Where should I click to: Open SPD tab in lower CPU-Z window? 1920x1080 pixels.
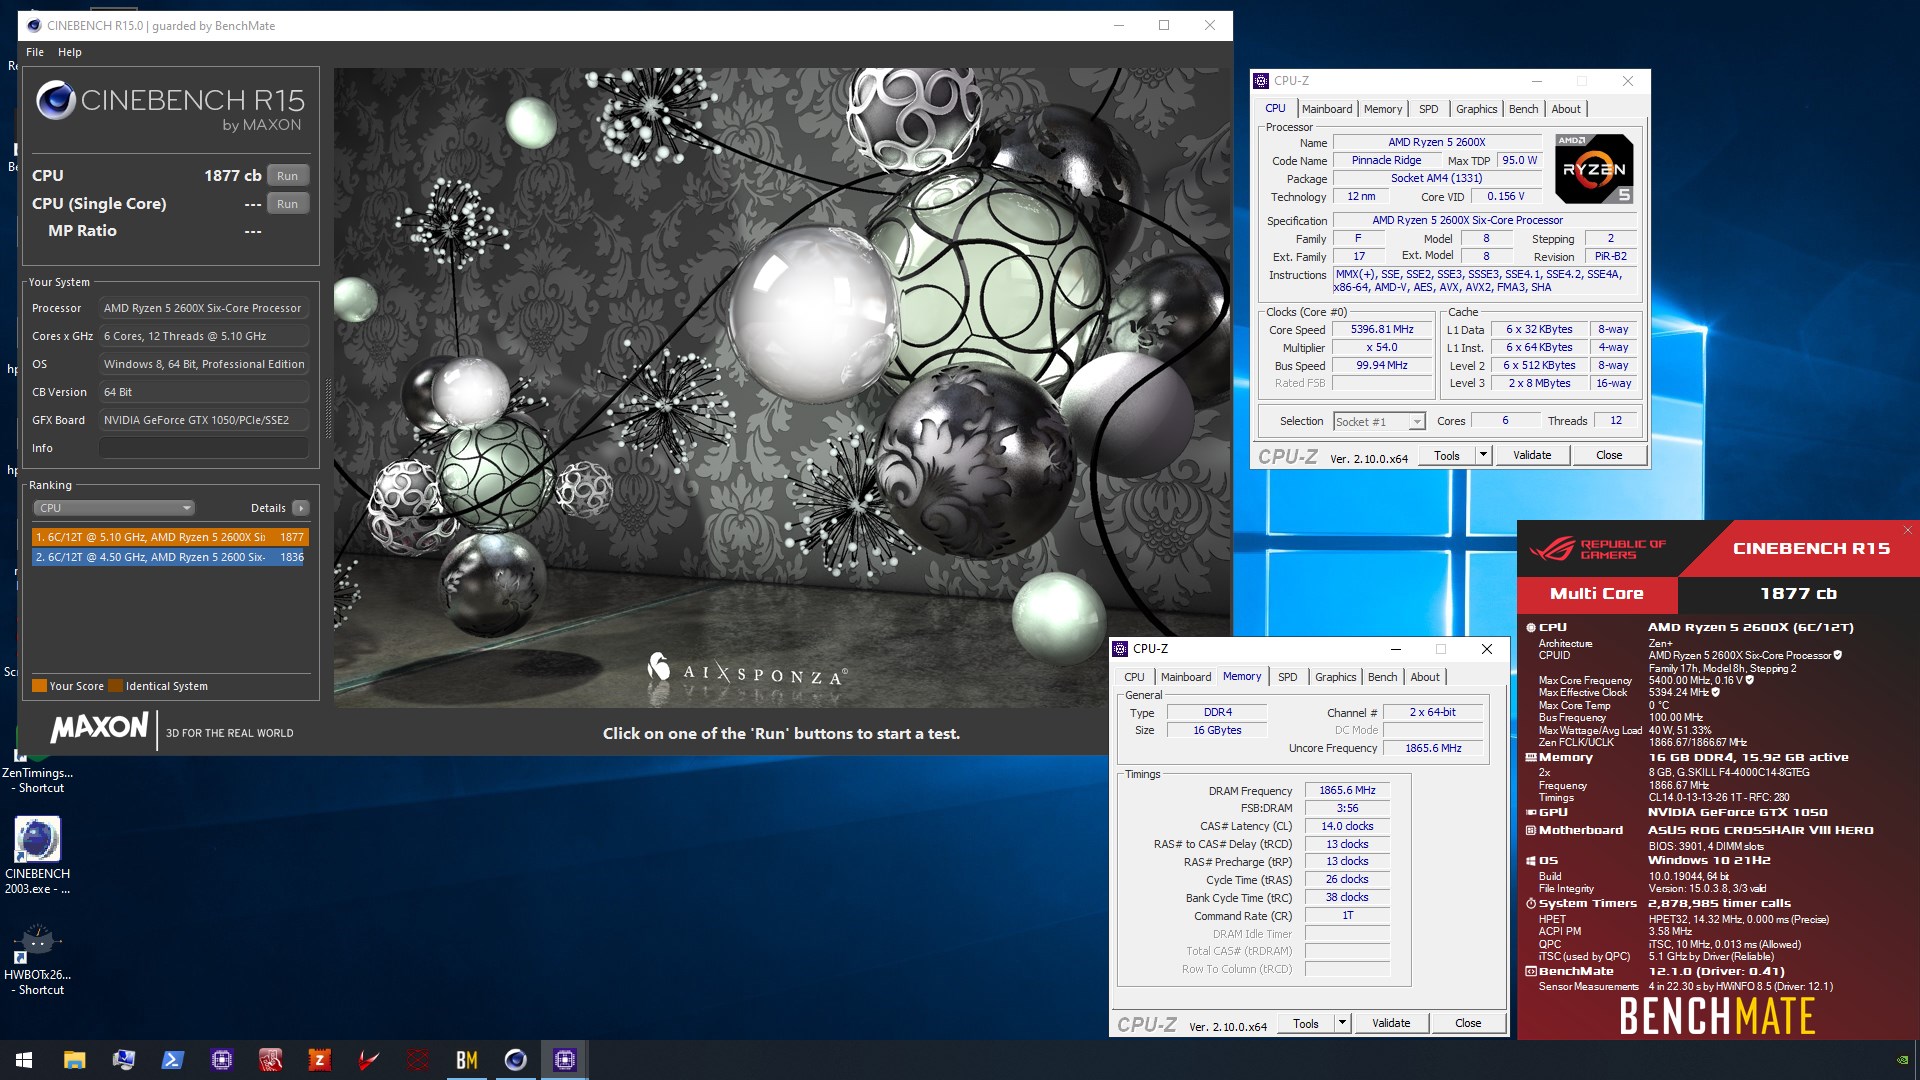(1287, 677)
